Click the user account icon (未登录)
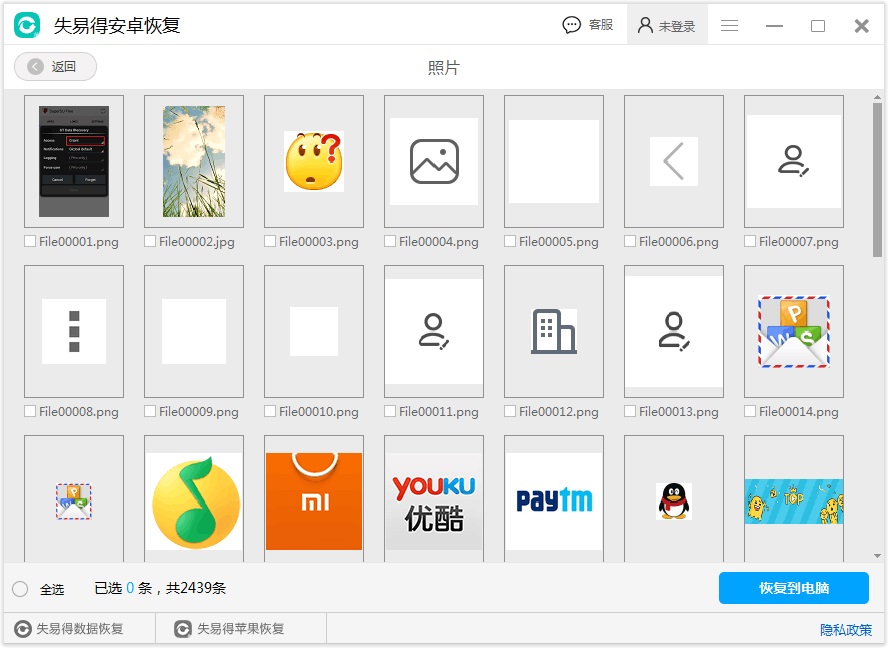This screenshot has width=888, height=648. [x=645, y=25]
